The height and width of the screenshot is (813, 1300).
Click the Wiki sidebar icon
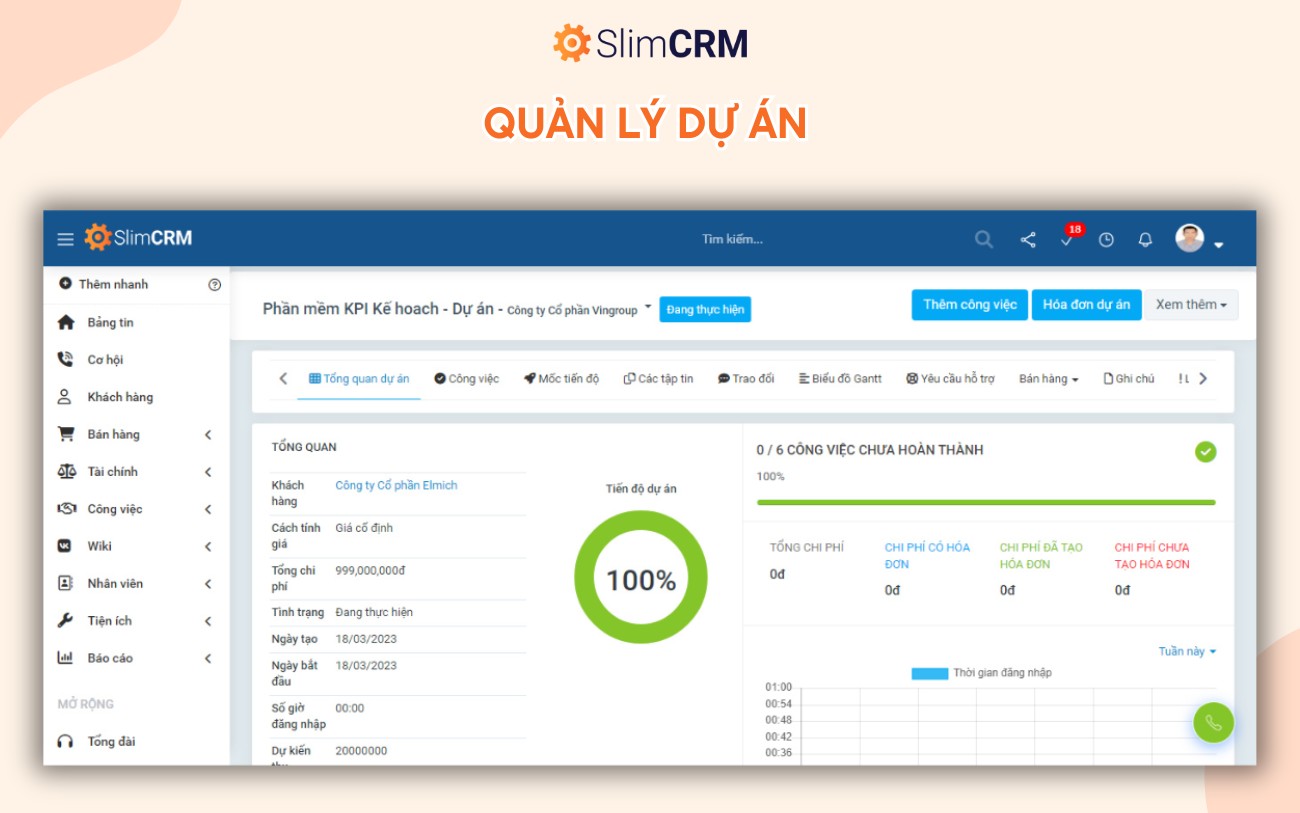tap(65, 546)
